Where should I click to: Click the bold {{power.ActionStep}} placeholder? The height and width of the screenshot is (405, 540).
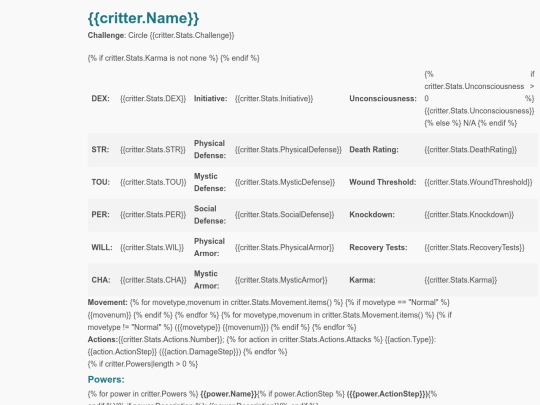tap(387, 394)
